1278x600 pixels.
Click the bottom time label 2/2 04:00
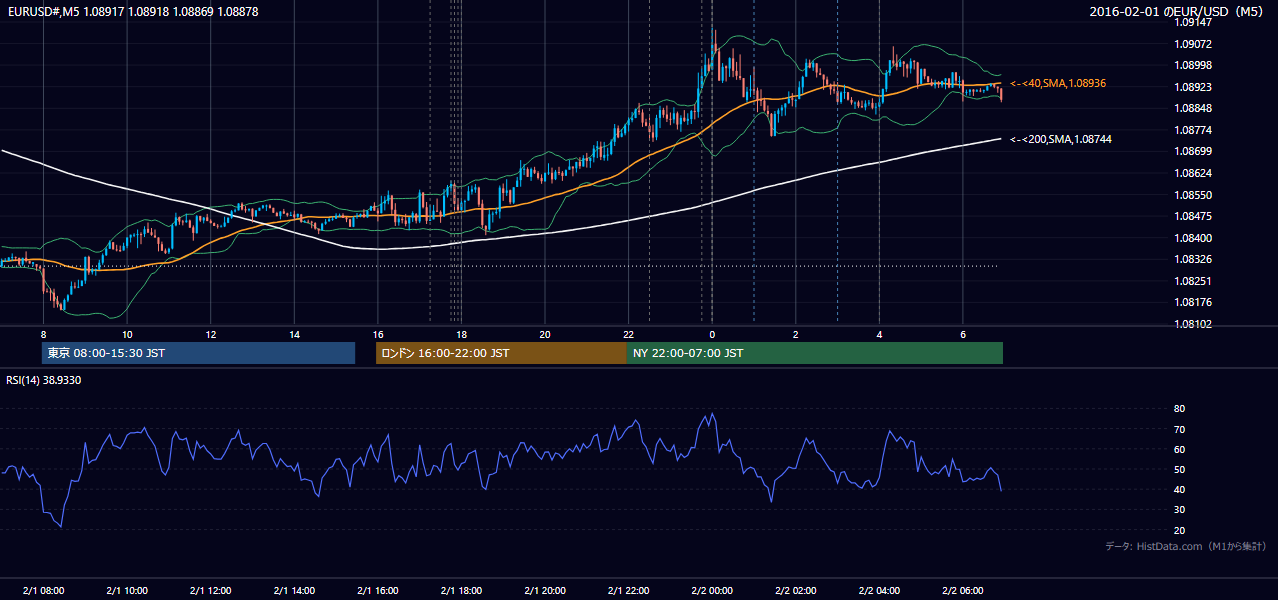(x=879, y=590)
